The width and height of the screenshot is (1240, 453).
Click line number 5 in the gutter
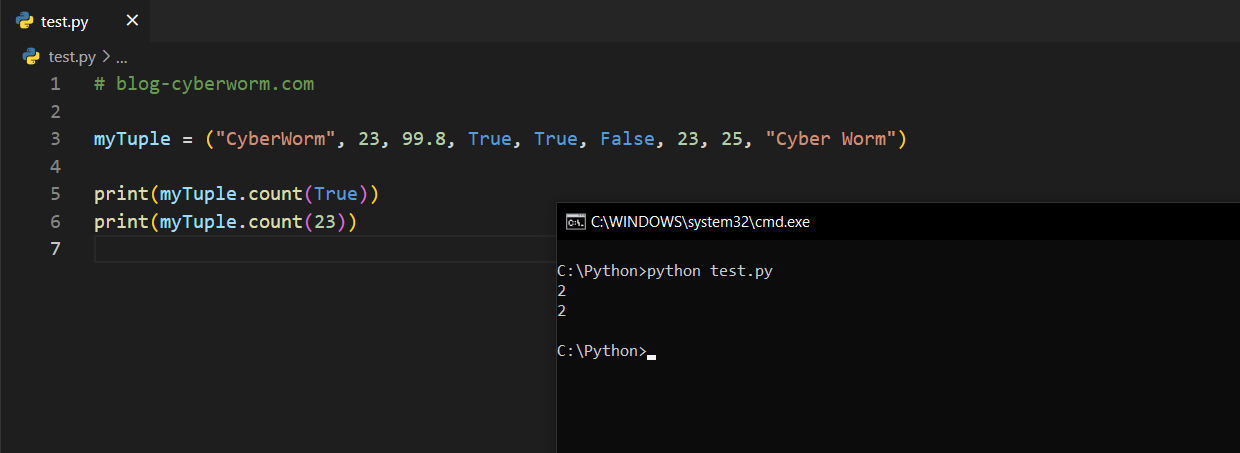55,194
